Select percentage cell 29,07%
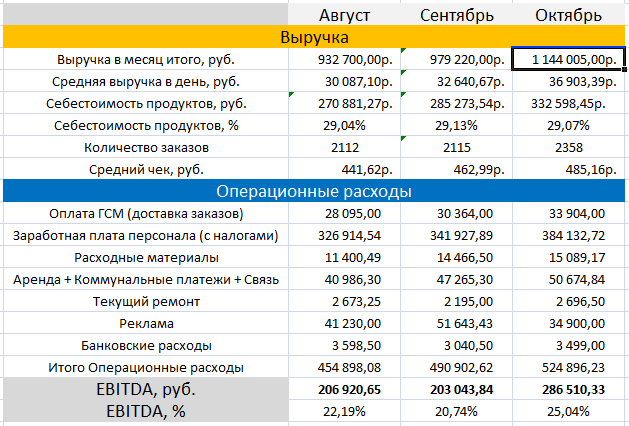This screenshot has height=426, width=629. (568, 125)
